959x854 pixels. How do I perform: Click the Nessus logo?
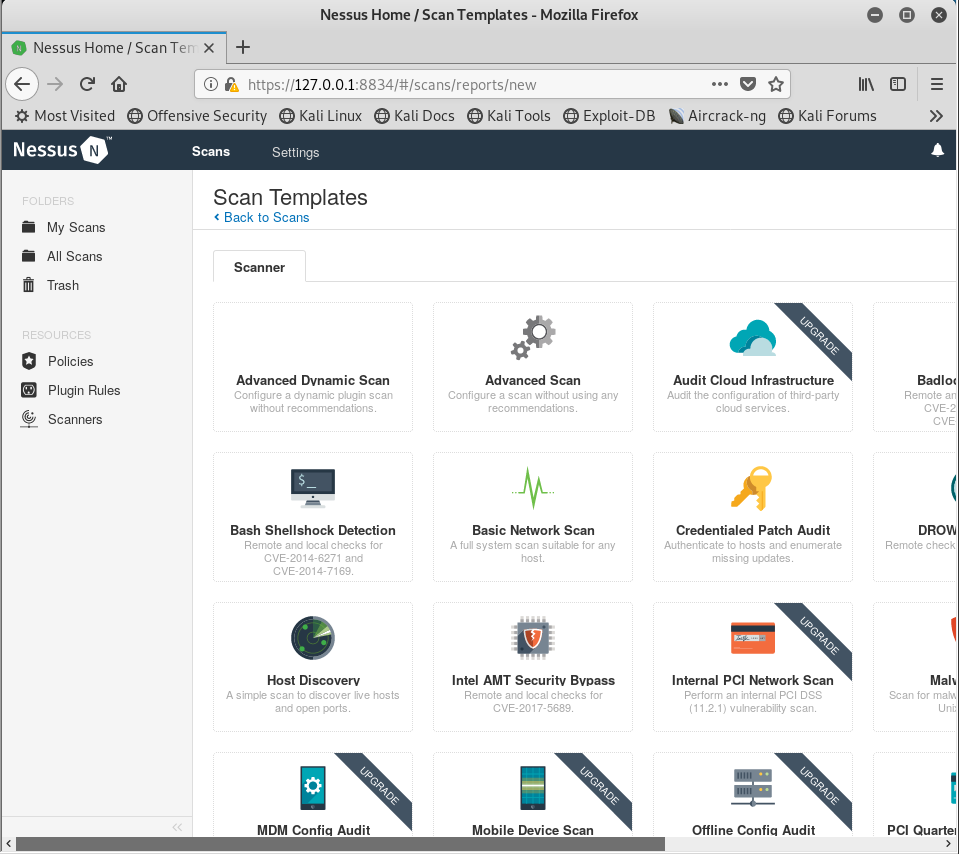(61, 150)
